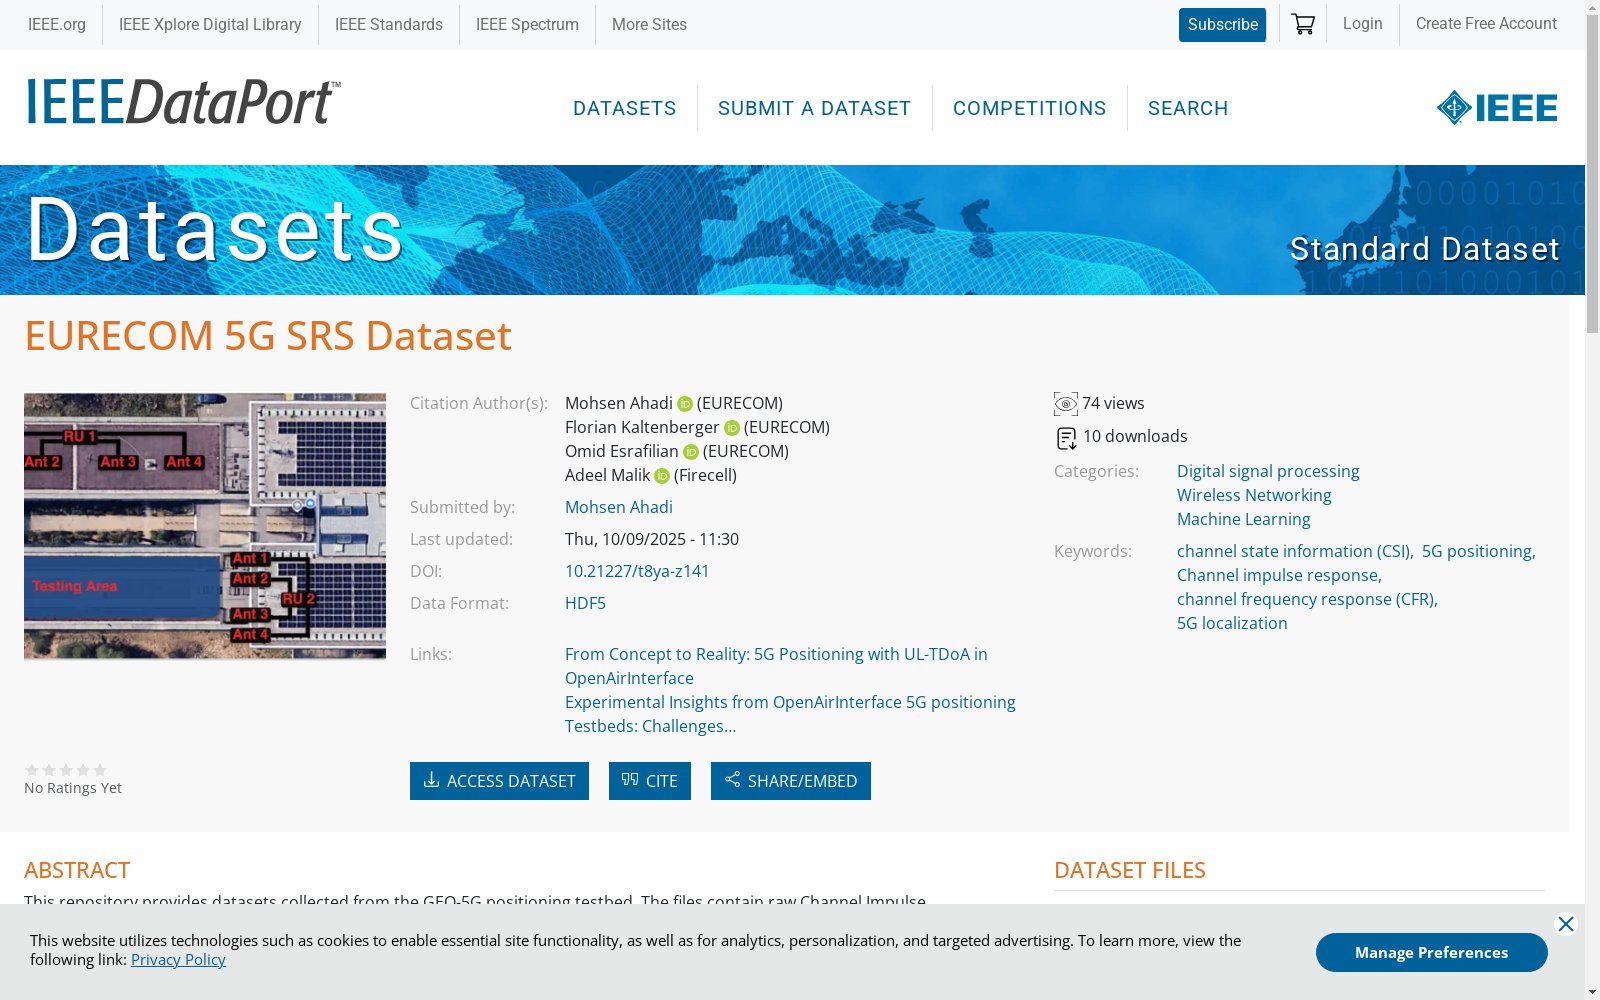Expand the More Sites menu
Screen dimensions: 1600x1000
coord(649,24)
